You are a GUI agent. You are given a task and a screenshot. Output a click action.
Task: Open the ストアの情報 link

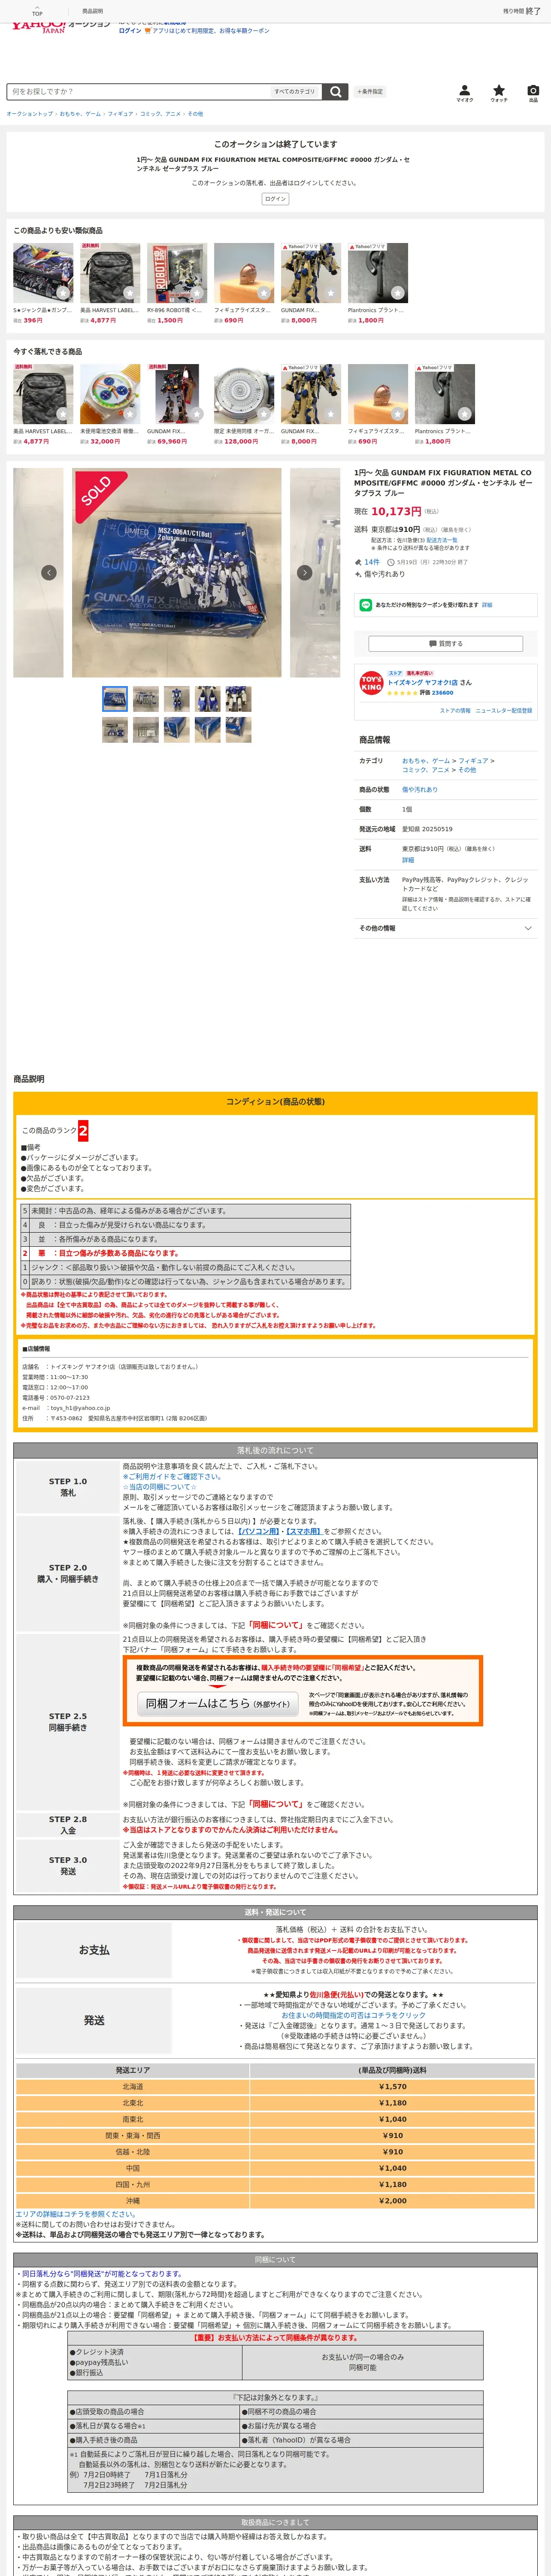(x=455, y=711)
